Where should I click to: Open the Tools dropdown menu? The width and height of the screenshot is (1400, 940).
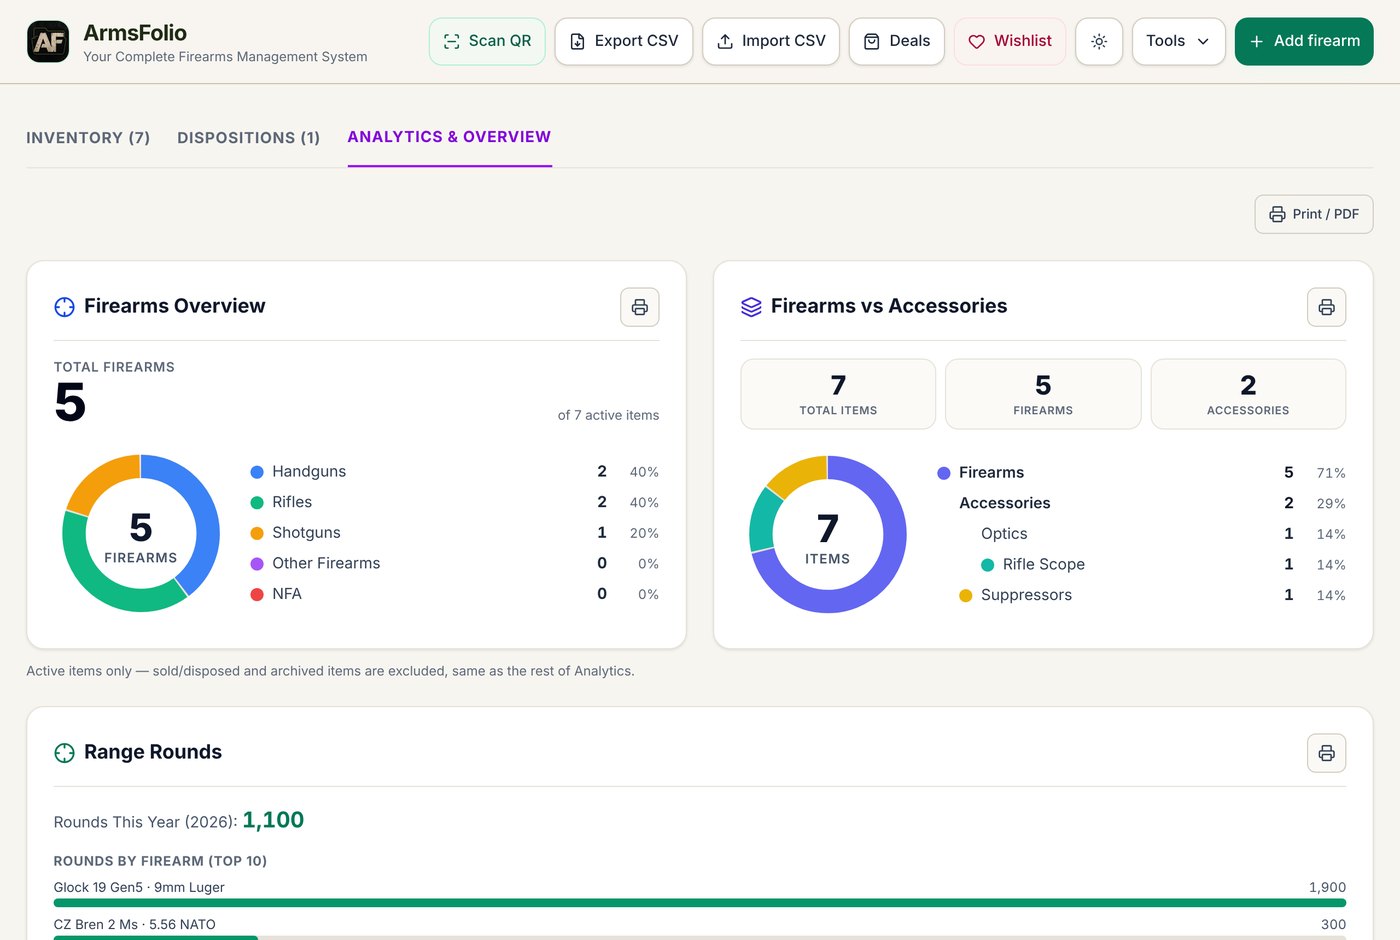pyautogui.click(x=1178, y=41)
